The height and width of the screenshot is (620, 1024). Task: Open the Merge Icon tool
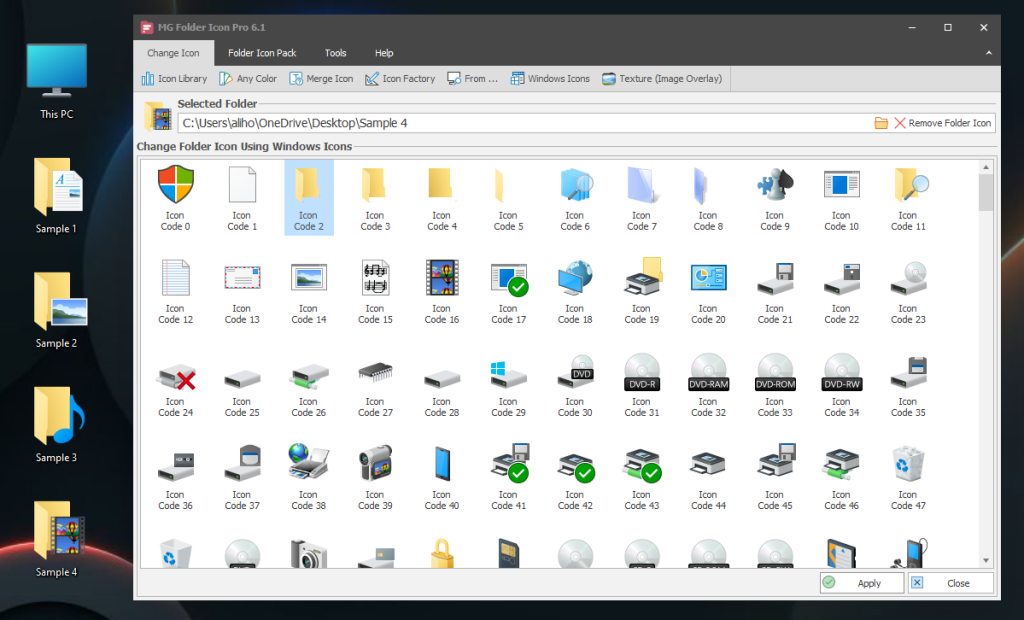(321, 78)
